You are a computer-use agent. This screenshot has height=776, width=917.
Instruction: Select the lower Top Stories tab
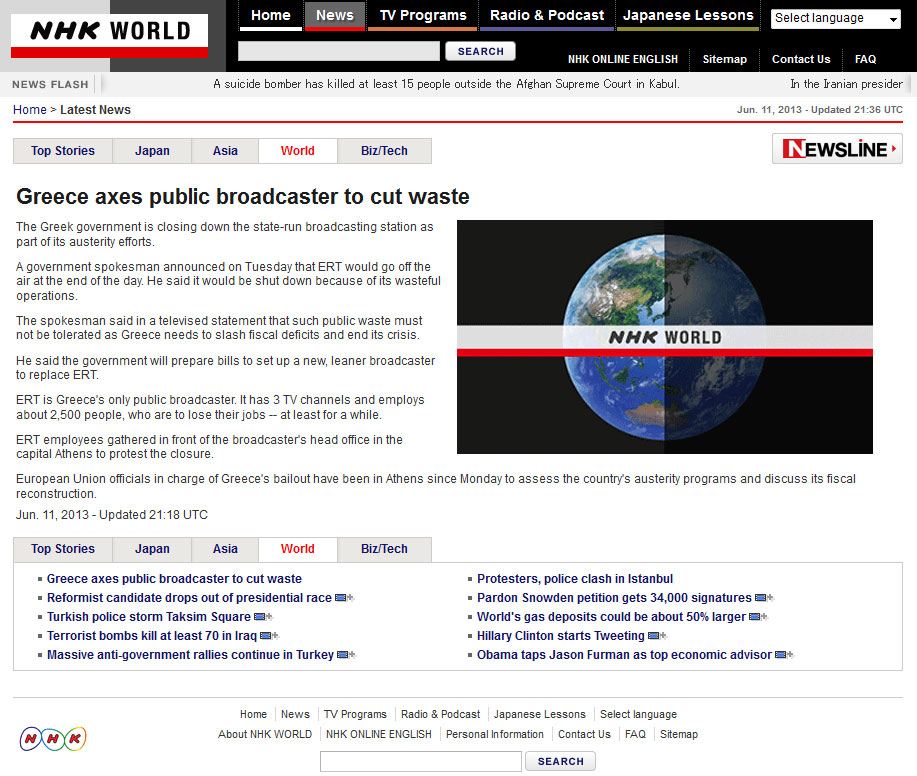click(x=62, y=549)
